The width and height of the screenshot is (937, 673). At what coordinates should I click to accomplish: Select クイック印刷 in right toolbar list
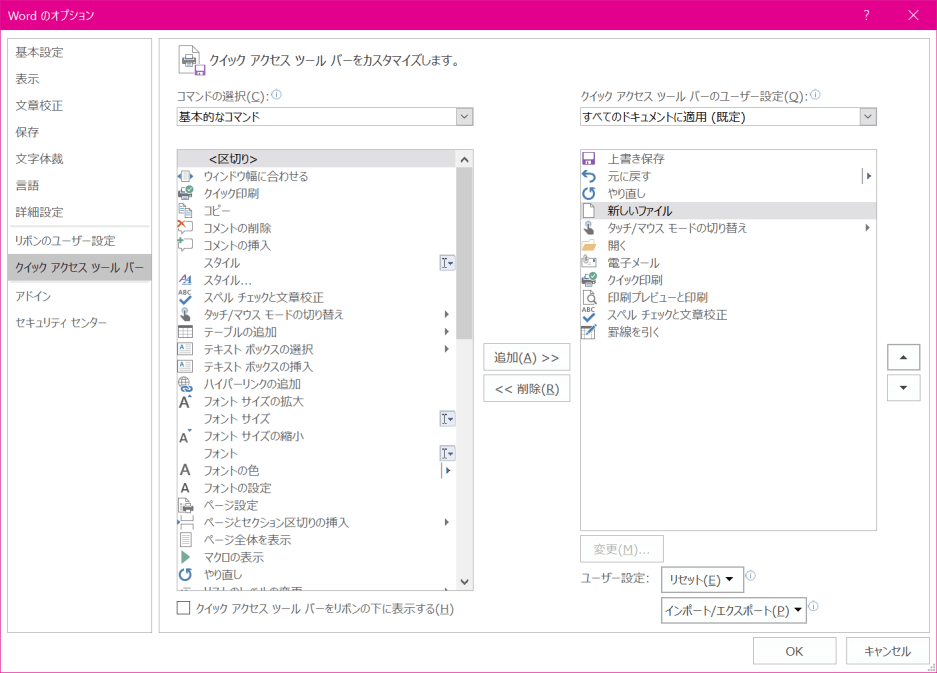click(728, 280)
